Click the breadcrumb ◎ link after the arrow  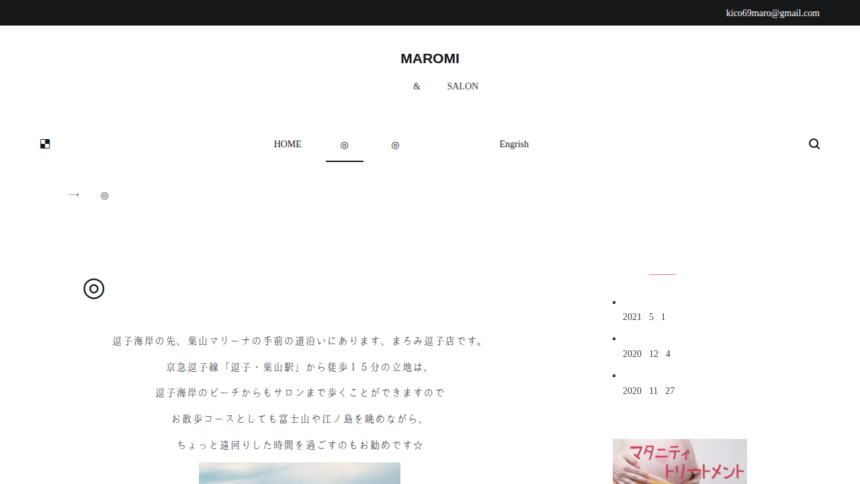pyautogui.click(x=104, y=196)
